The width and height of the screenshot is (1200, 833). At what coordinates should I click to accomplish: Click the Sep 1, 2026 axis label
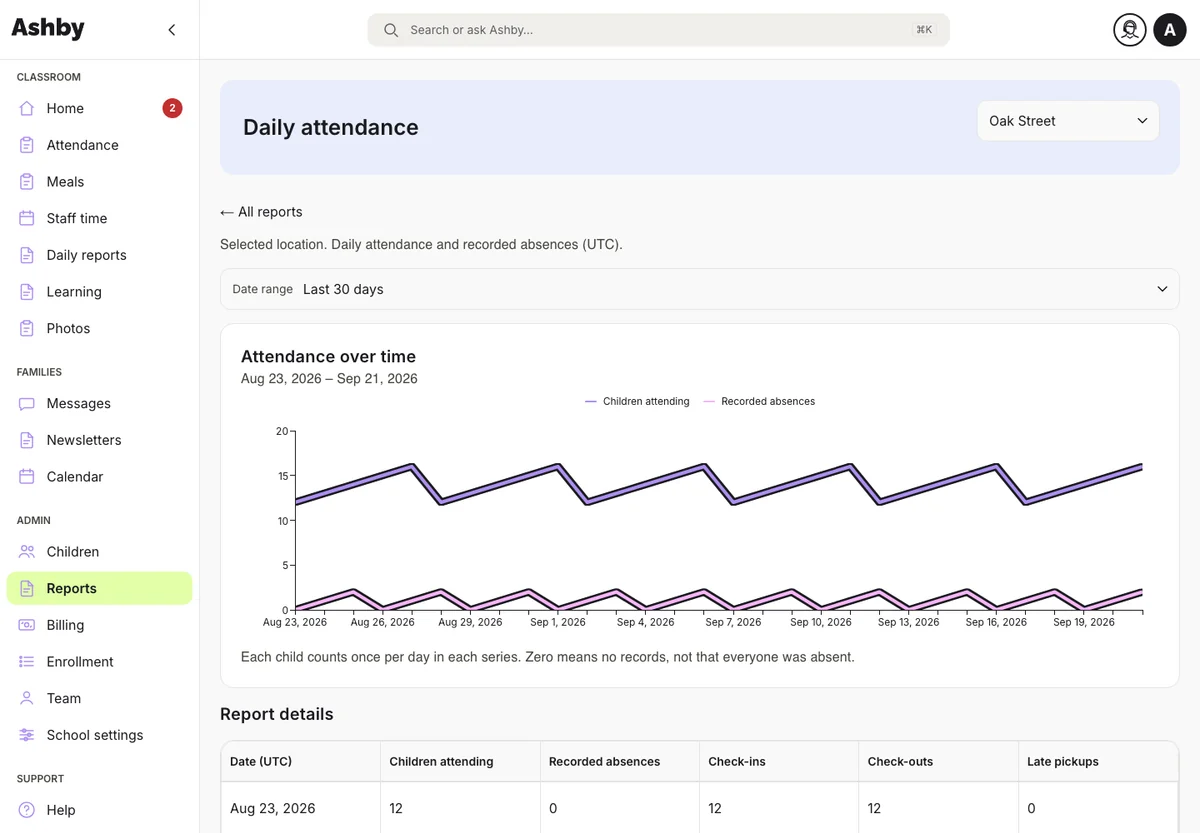coord(558,622)
